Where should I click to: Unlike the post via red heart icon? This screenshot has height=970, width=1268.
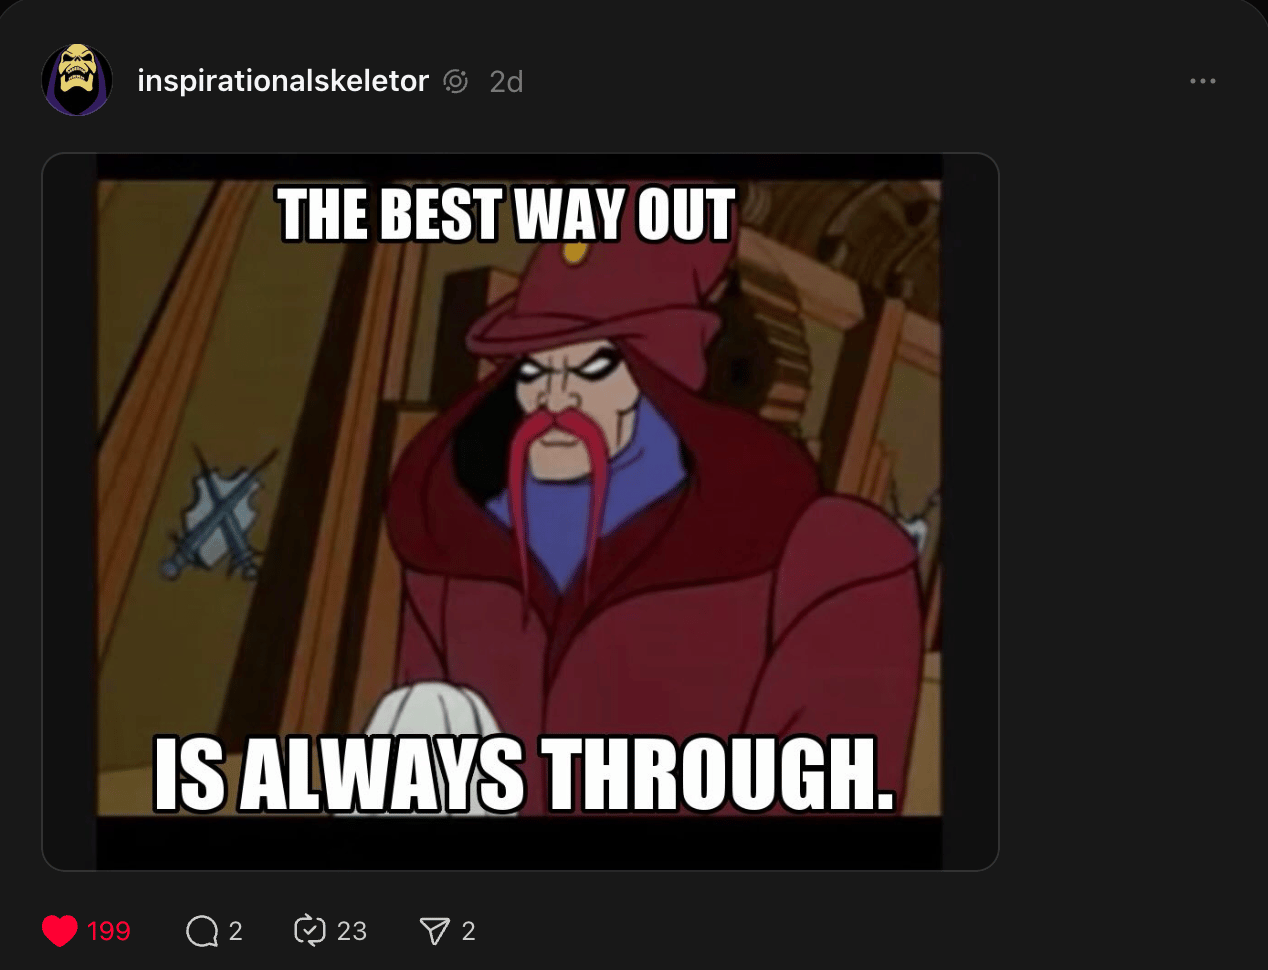(x=60, y=931)
